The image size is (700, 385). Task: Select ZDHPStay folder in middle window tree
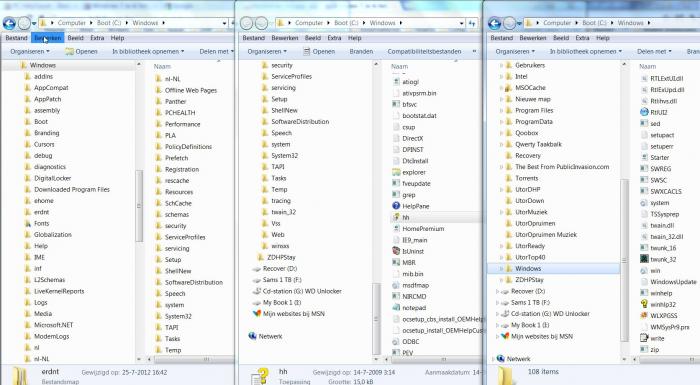coord(276,257)
